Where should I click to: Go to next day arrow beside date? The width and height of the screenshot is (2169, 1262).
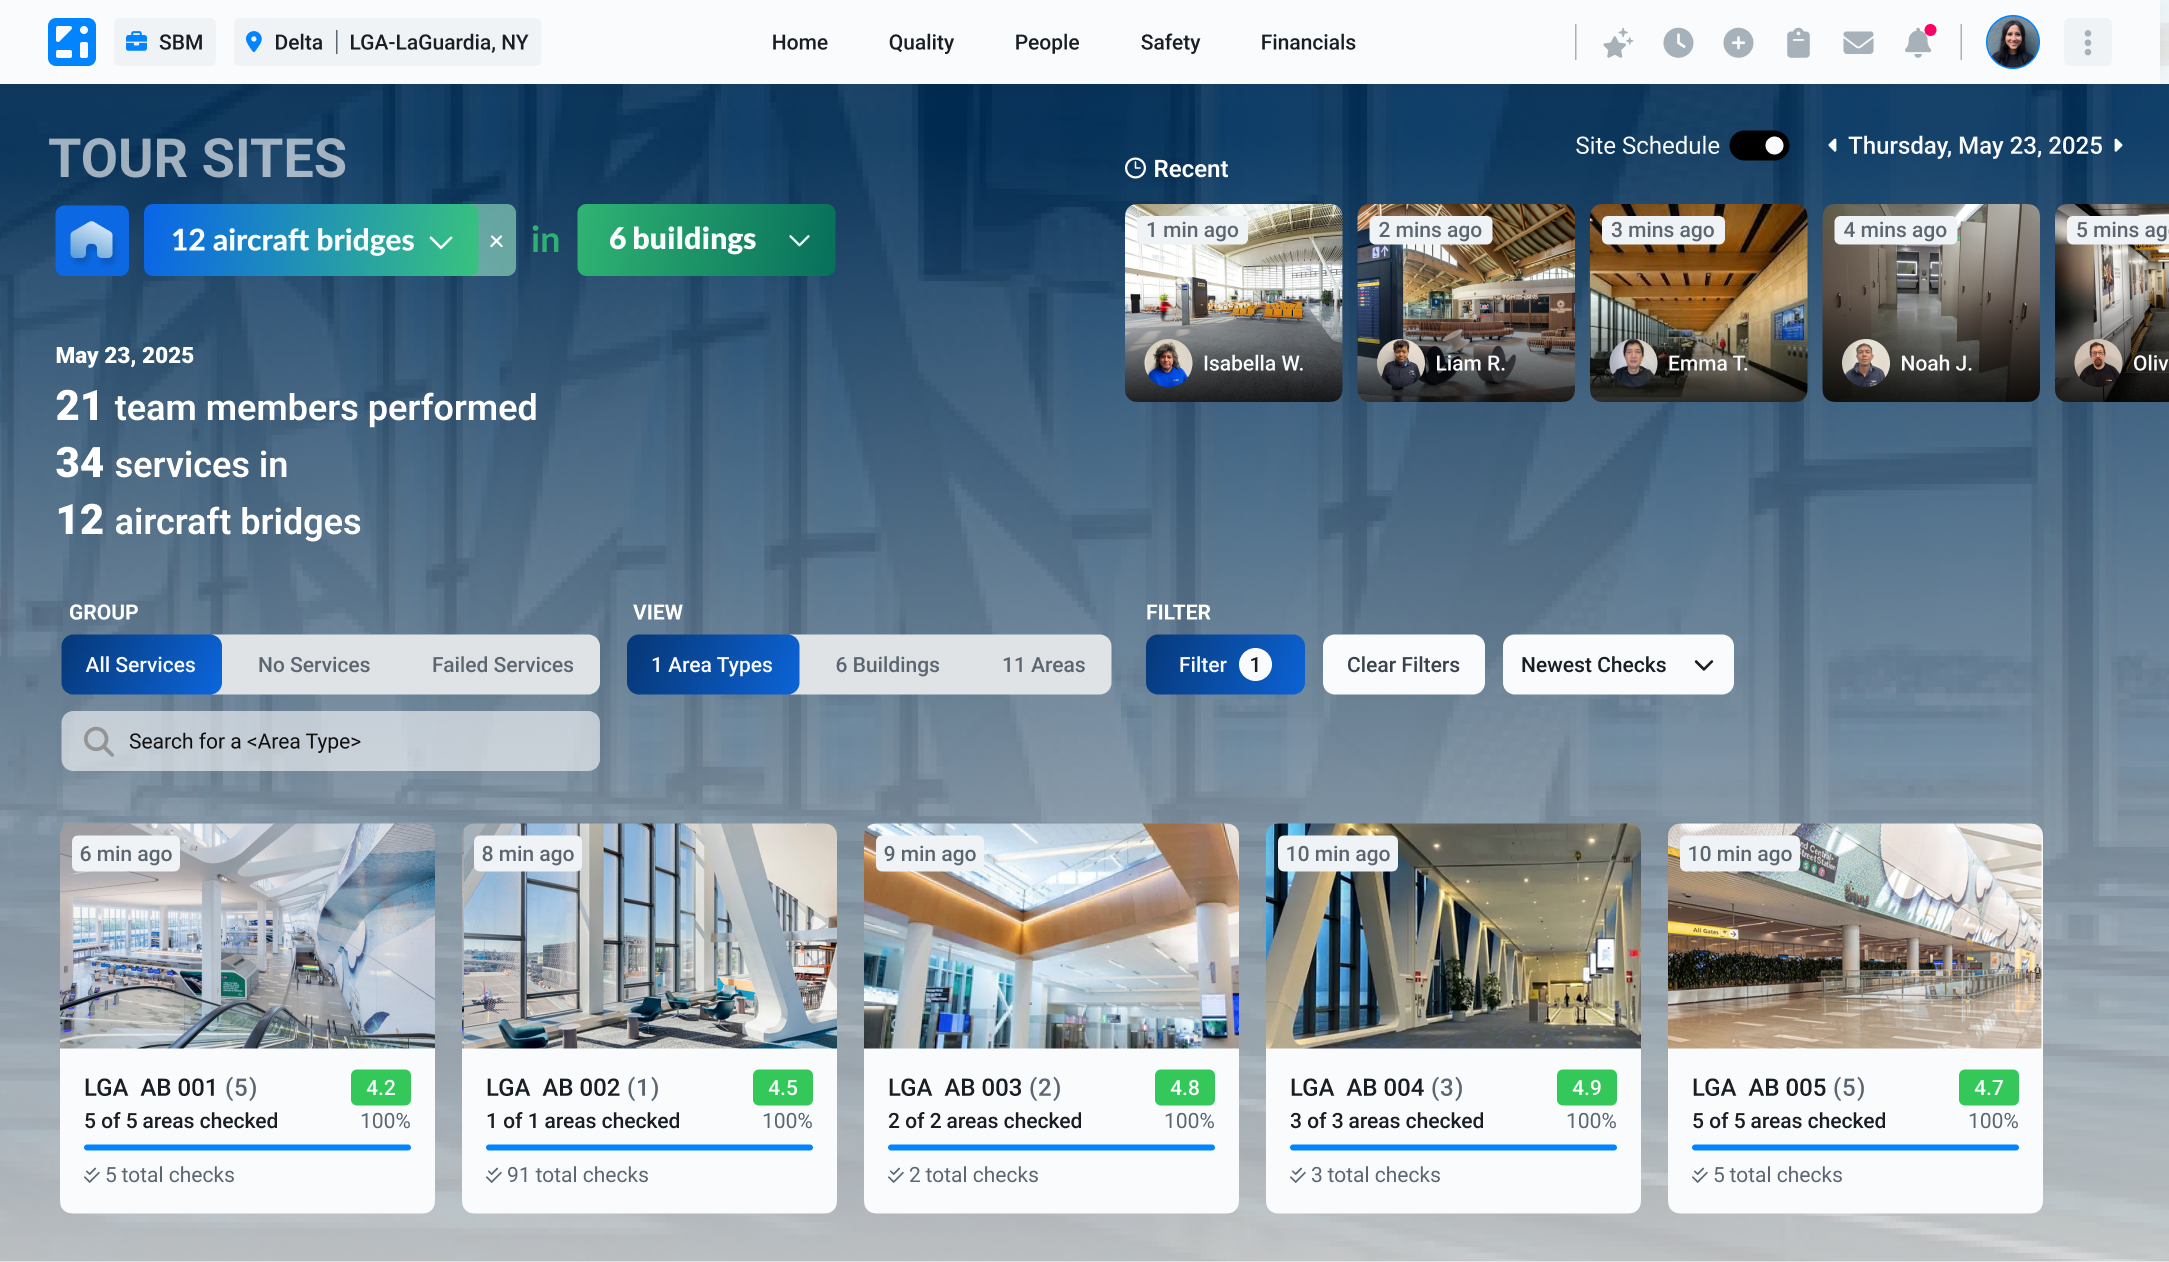[2118, 146]
